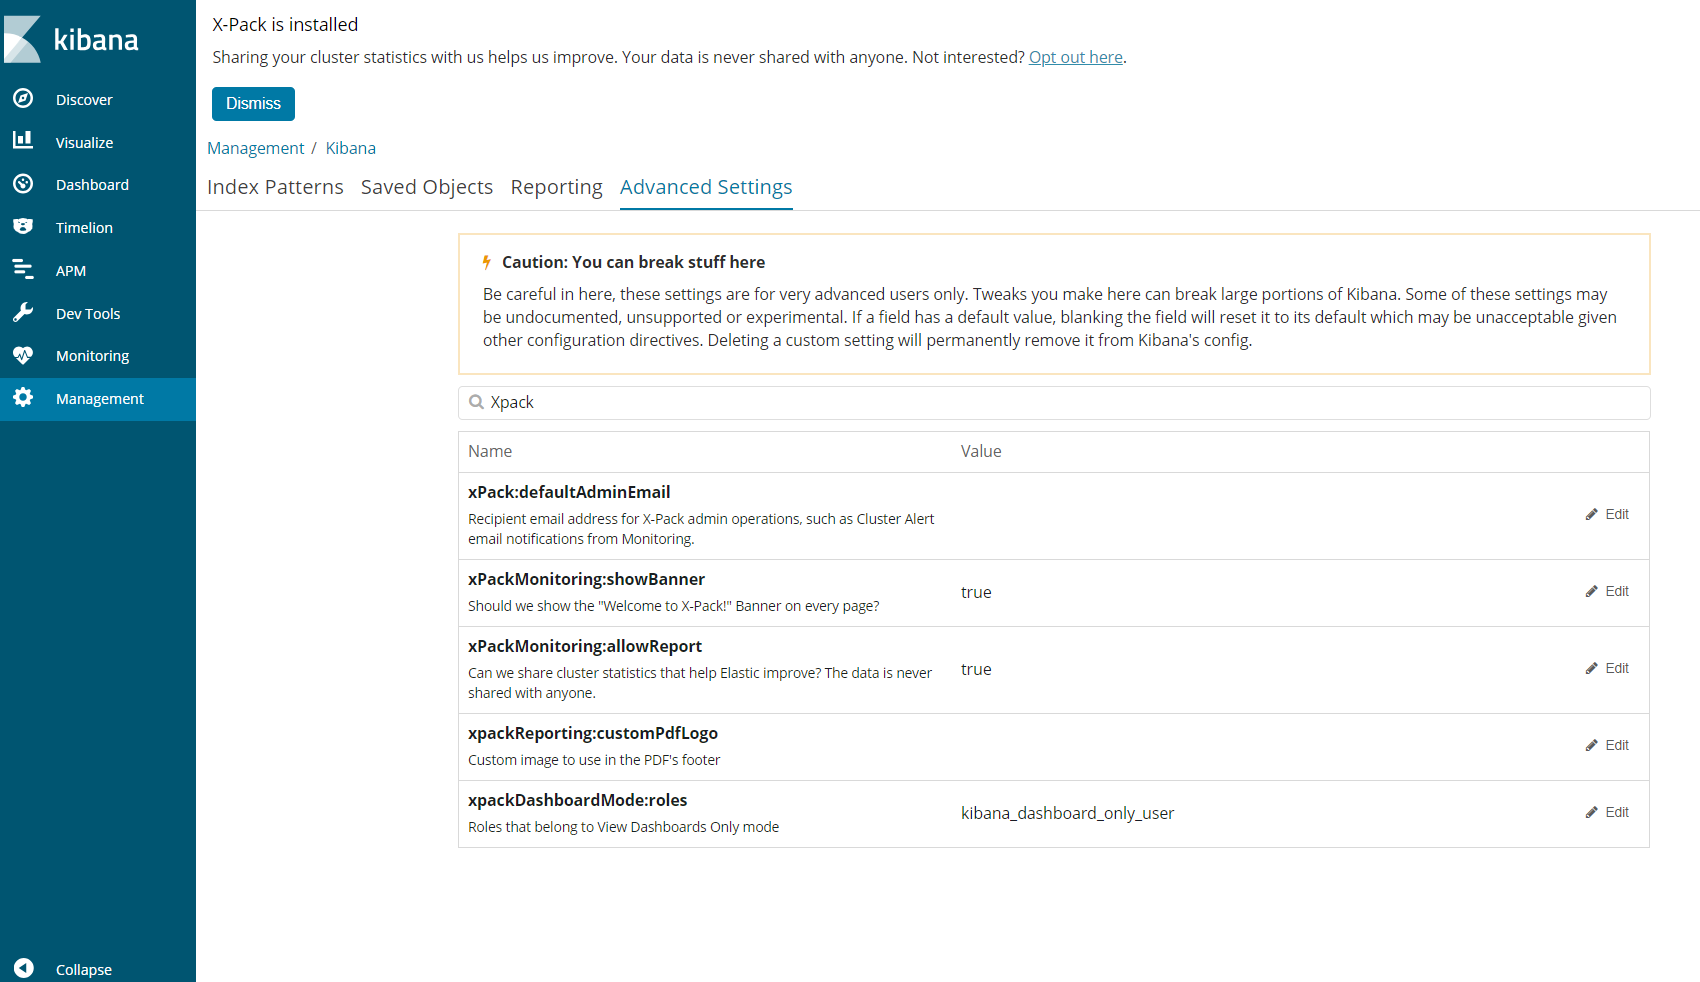Open Timelion mask icon

pyautogui.click(x=23, y=227)
